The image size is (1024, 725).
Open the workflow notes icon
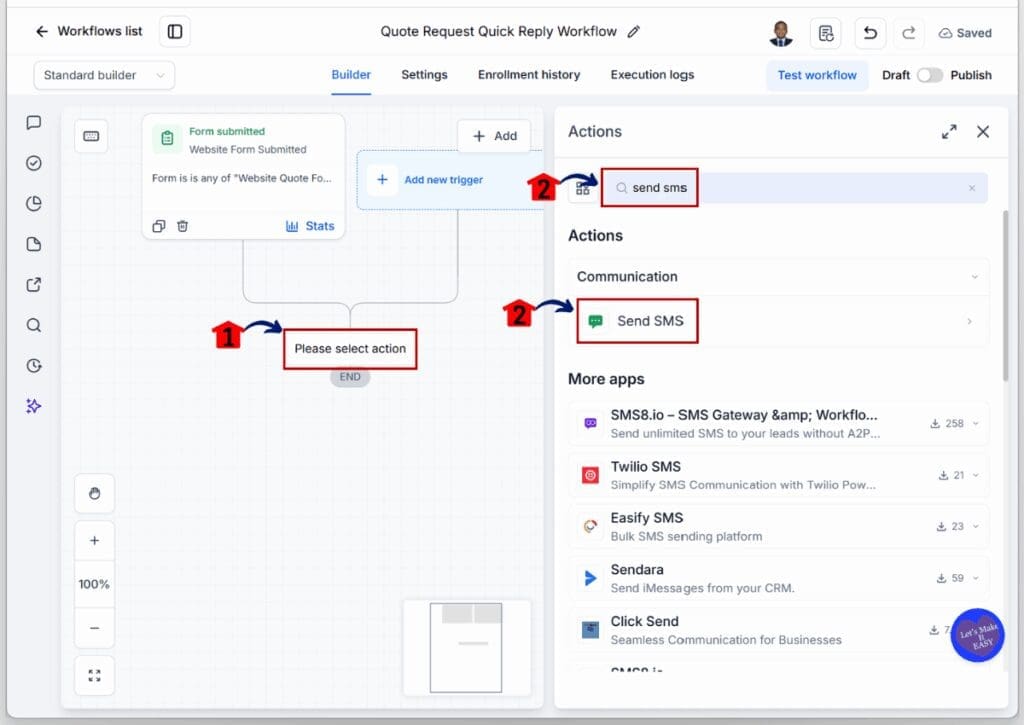pos(825,33)
